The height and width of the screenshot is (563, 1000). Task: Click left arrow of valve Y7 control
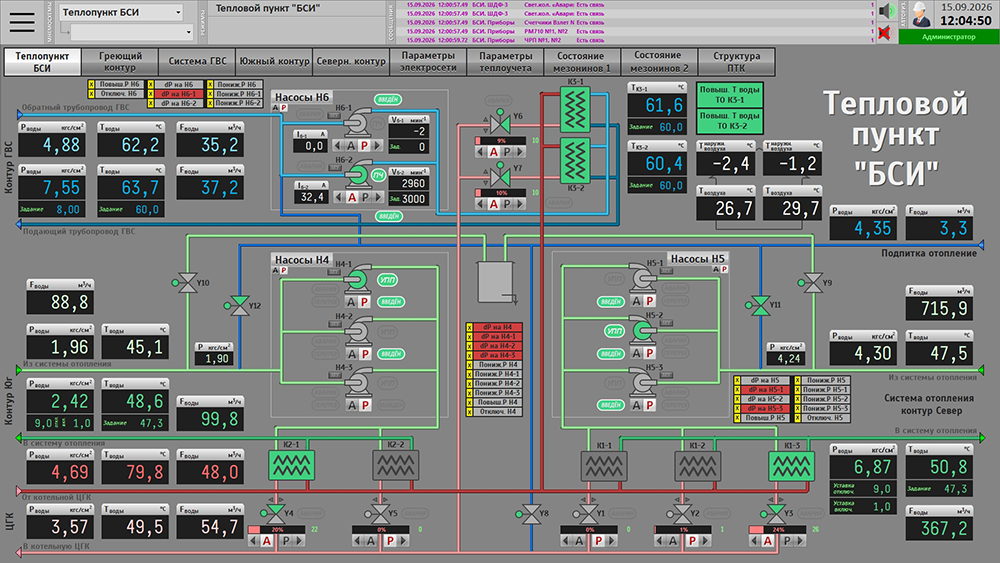click(480, 204)
